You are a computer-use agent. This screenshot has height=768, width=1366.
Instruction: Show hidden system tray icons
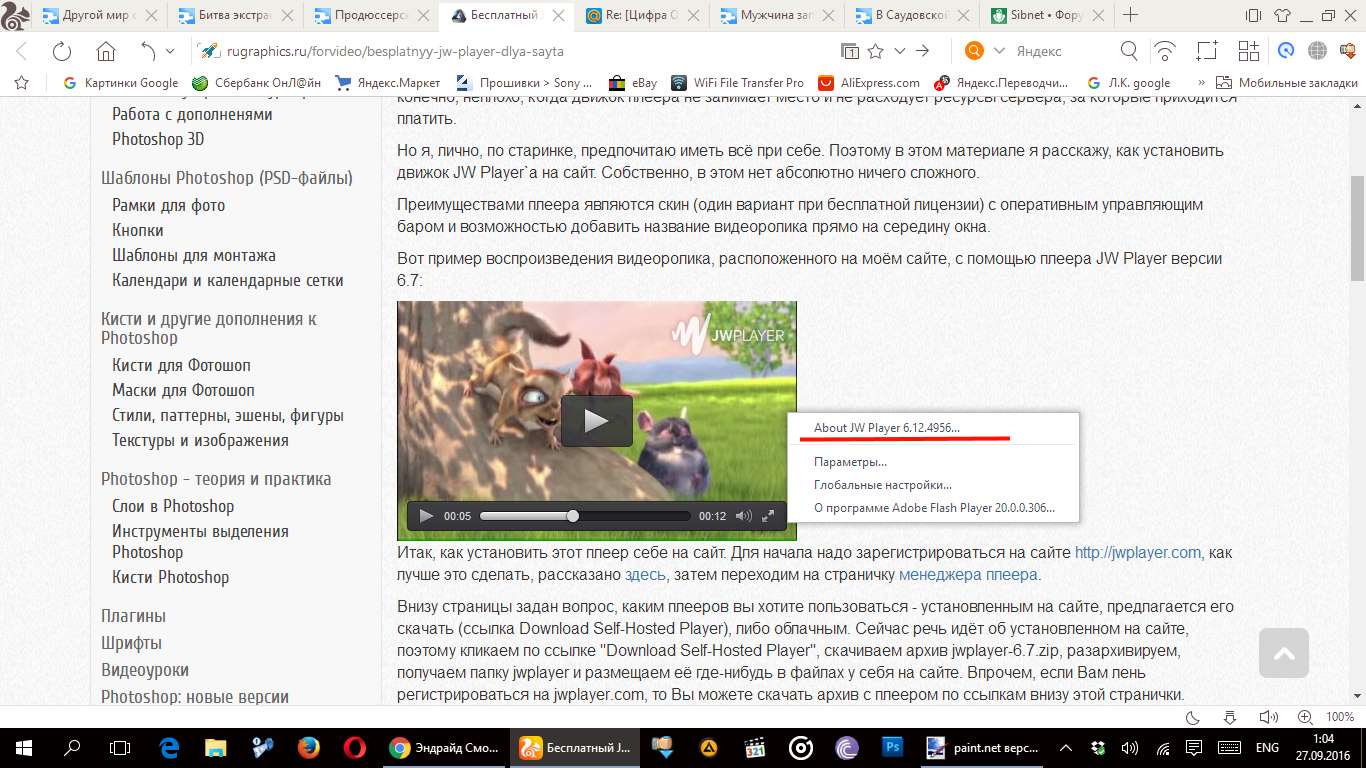pyautogui.click(x=1064, y=747)
